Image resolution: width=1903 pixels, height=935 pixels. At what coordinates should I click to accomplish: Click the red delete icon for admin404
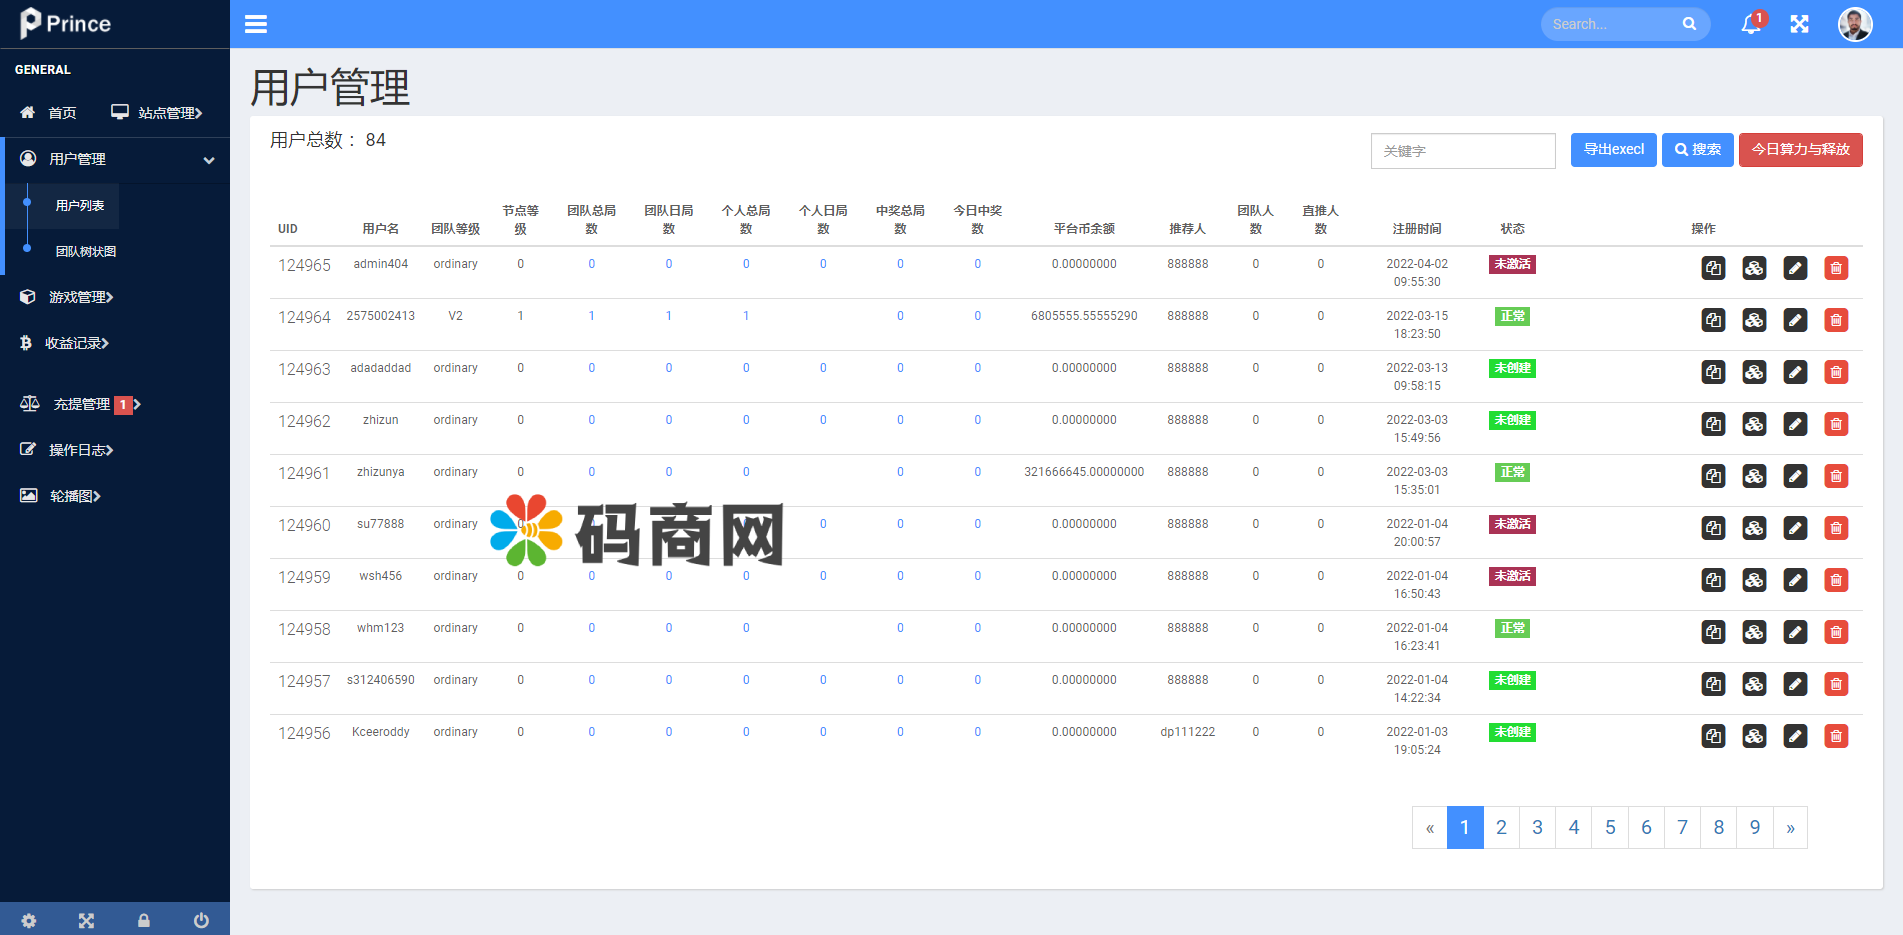pos(1835,268)
